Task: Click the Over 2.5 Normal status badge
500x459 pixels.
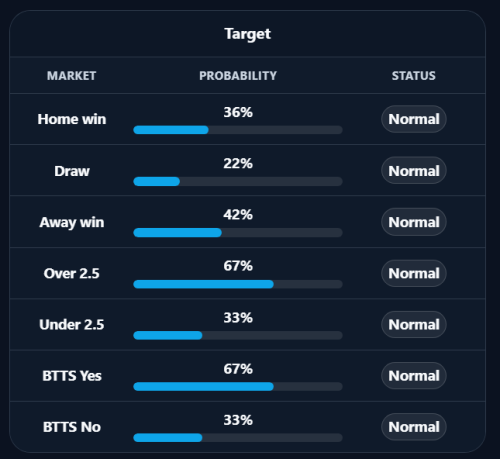Action: (414, 273)
